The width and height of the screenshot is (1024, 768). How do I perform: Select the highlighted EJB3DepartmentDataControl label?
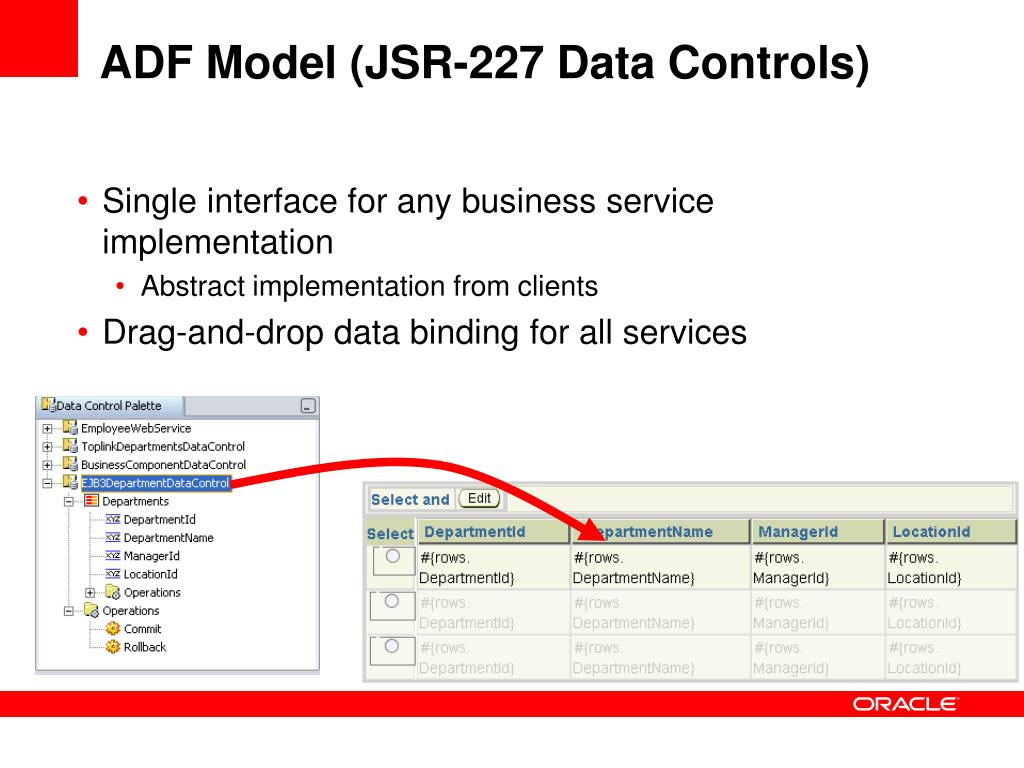(155, 483)
